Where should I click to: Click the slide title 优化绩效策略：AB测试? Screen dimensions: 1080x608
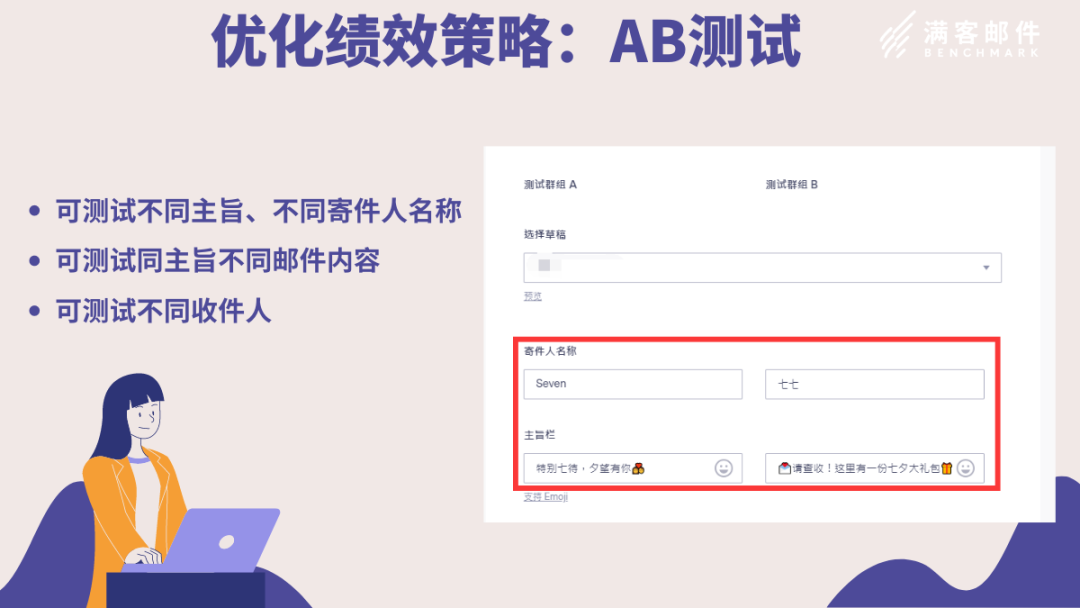click(506, 41)
